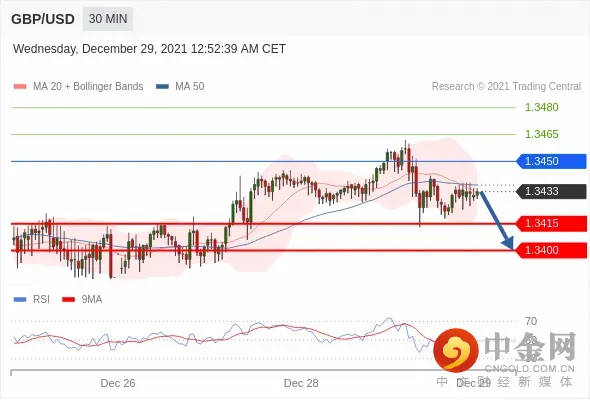Click the 1.3400 red target tag
The image size is (590, 400).
point(551,250)
